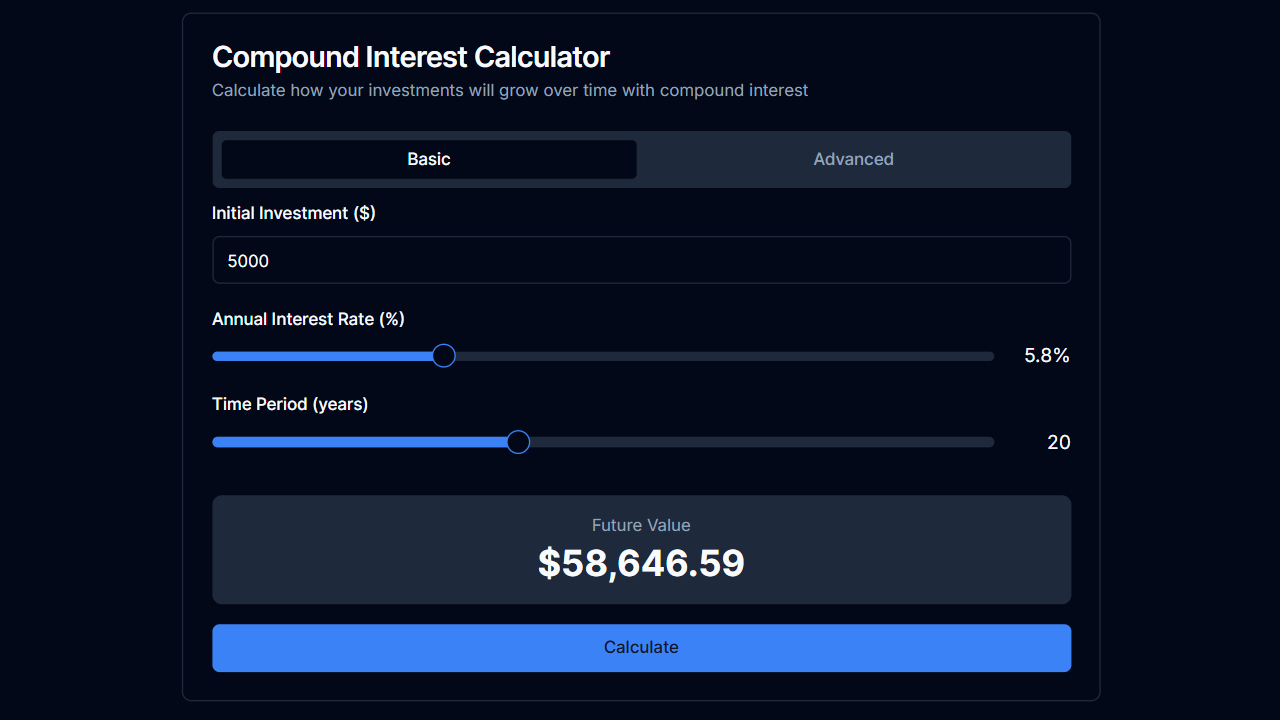
Task: Click the Annual Interest Rate slider handle
Action: click(x=443, y=355)
